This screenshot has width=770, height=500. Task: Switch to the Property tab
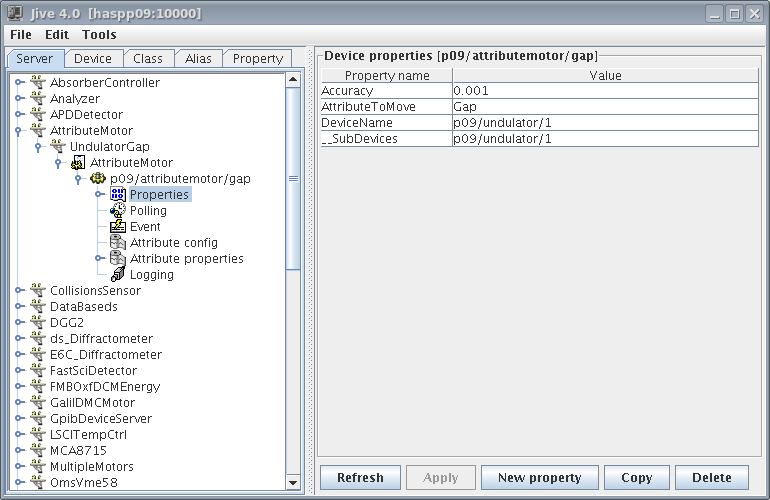pos(258,58)
